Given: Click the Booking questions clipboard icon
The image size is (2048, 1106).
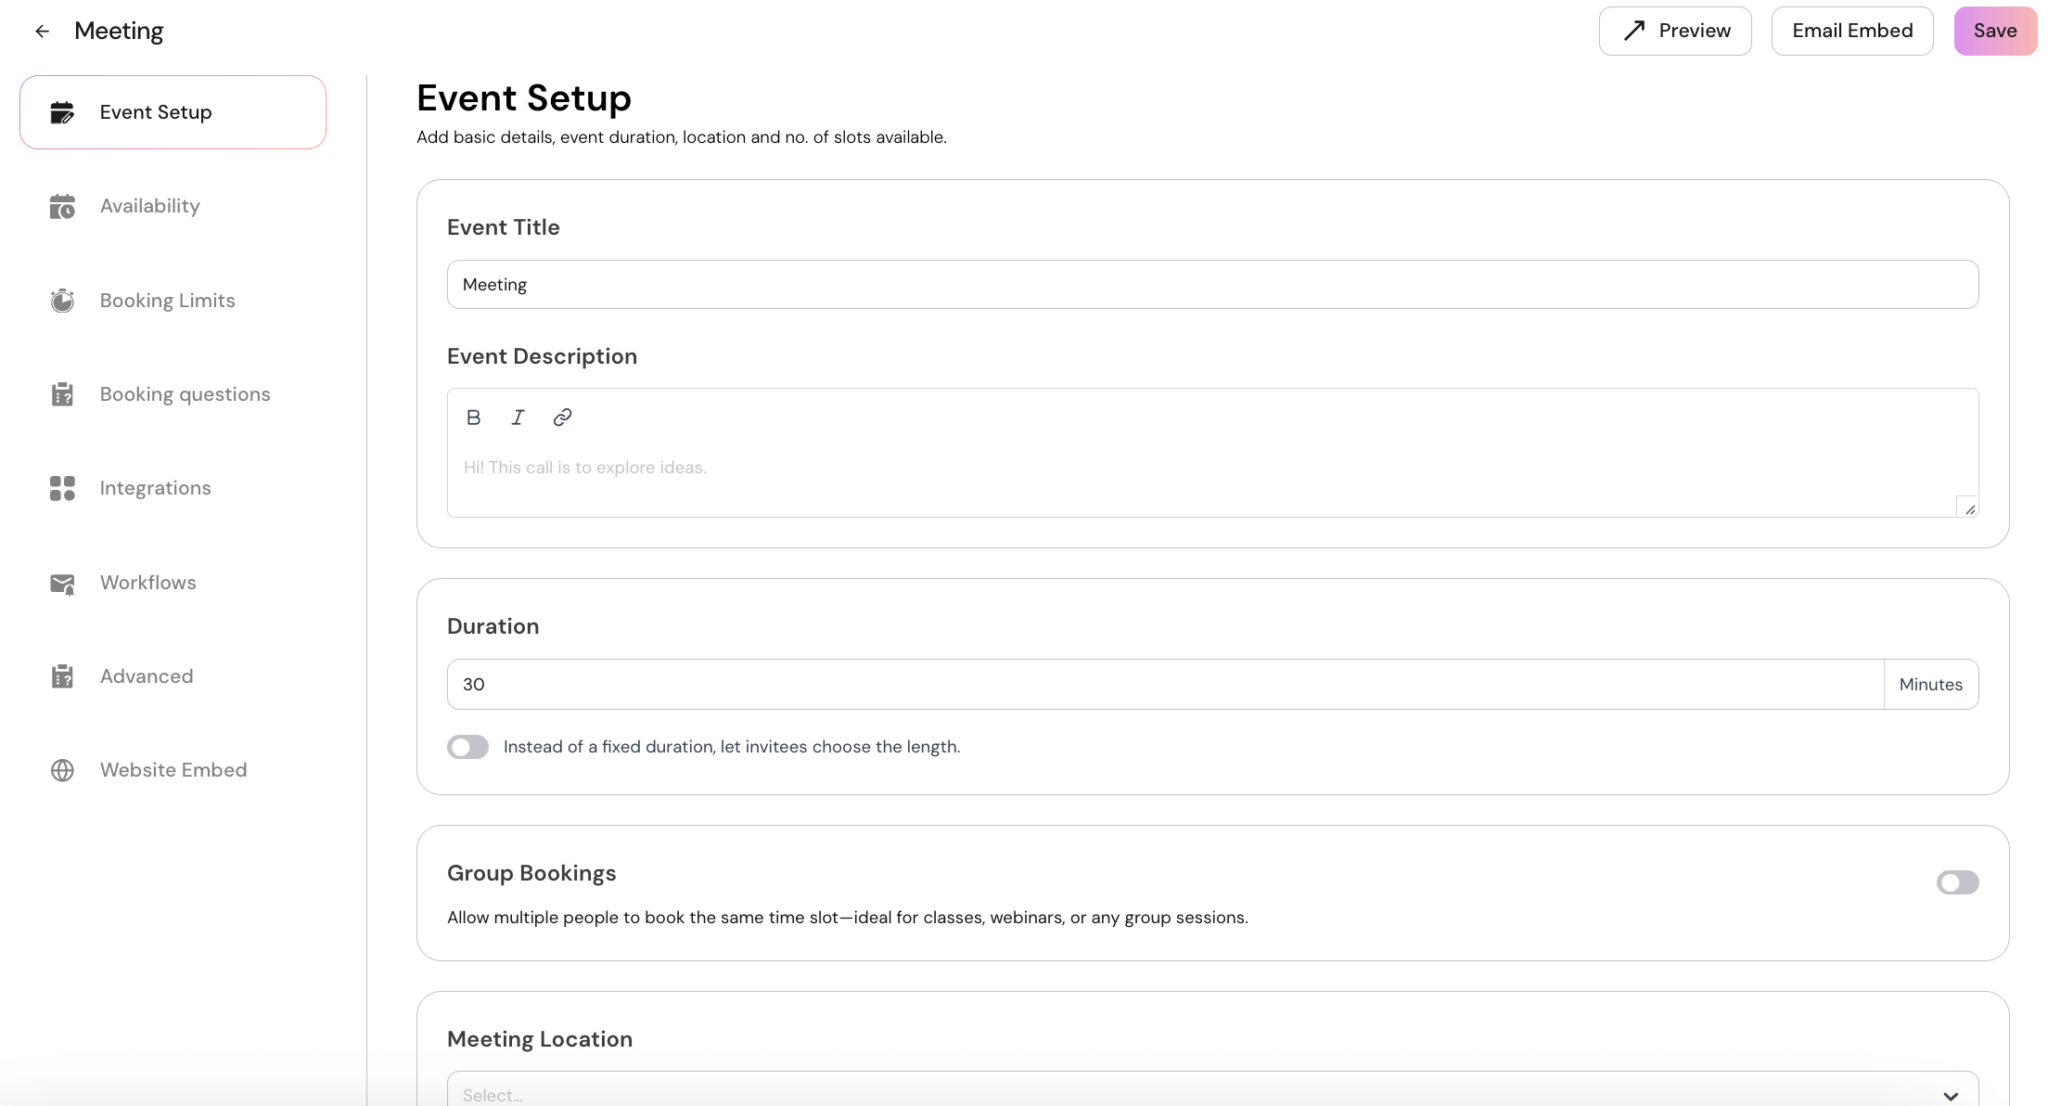Looking at the screenshot, I should tap(62, 394).
